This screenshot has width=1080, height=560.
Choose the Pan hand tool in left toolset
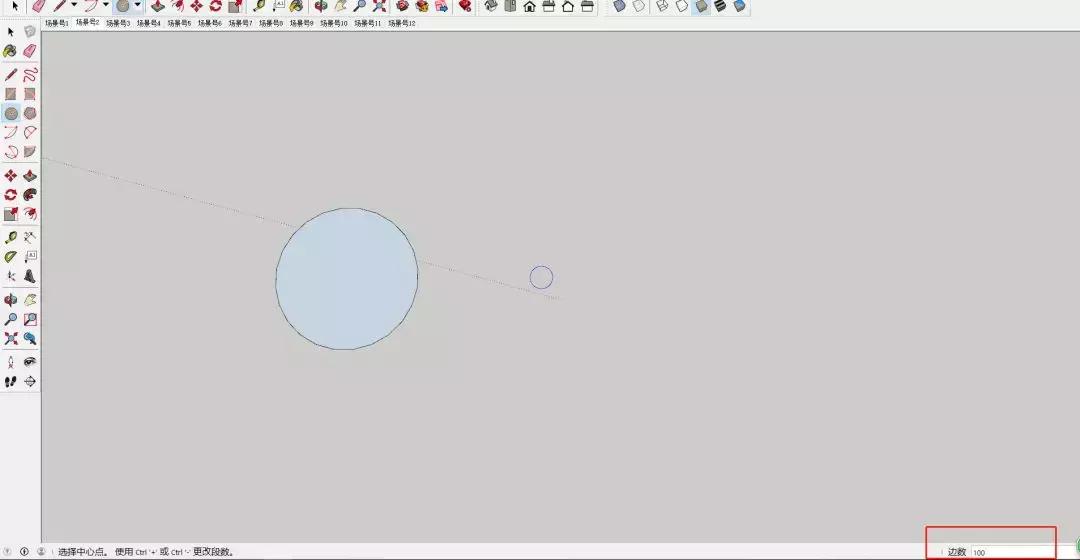point(30,300)
